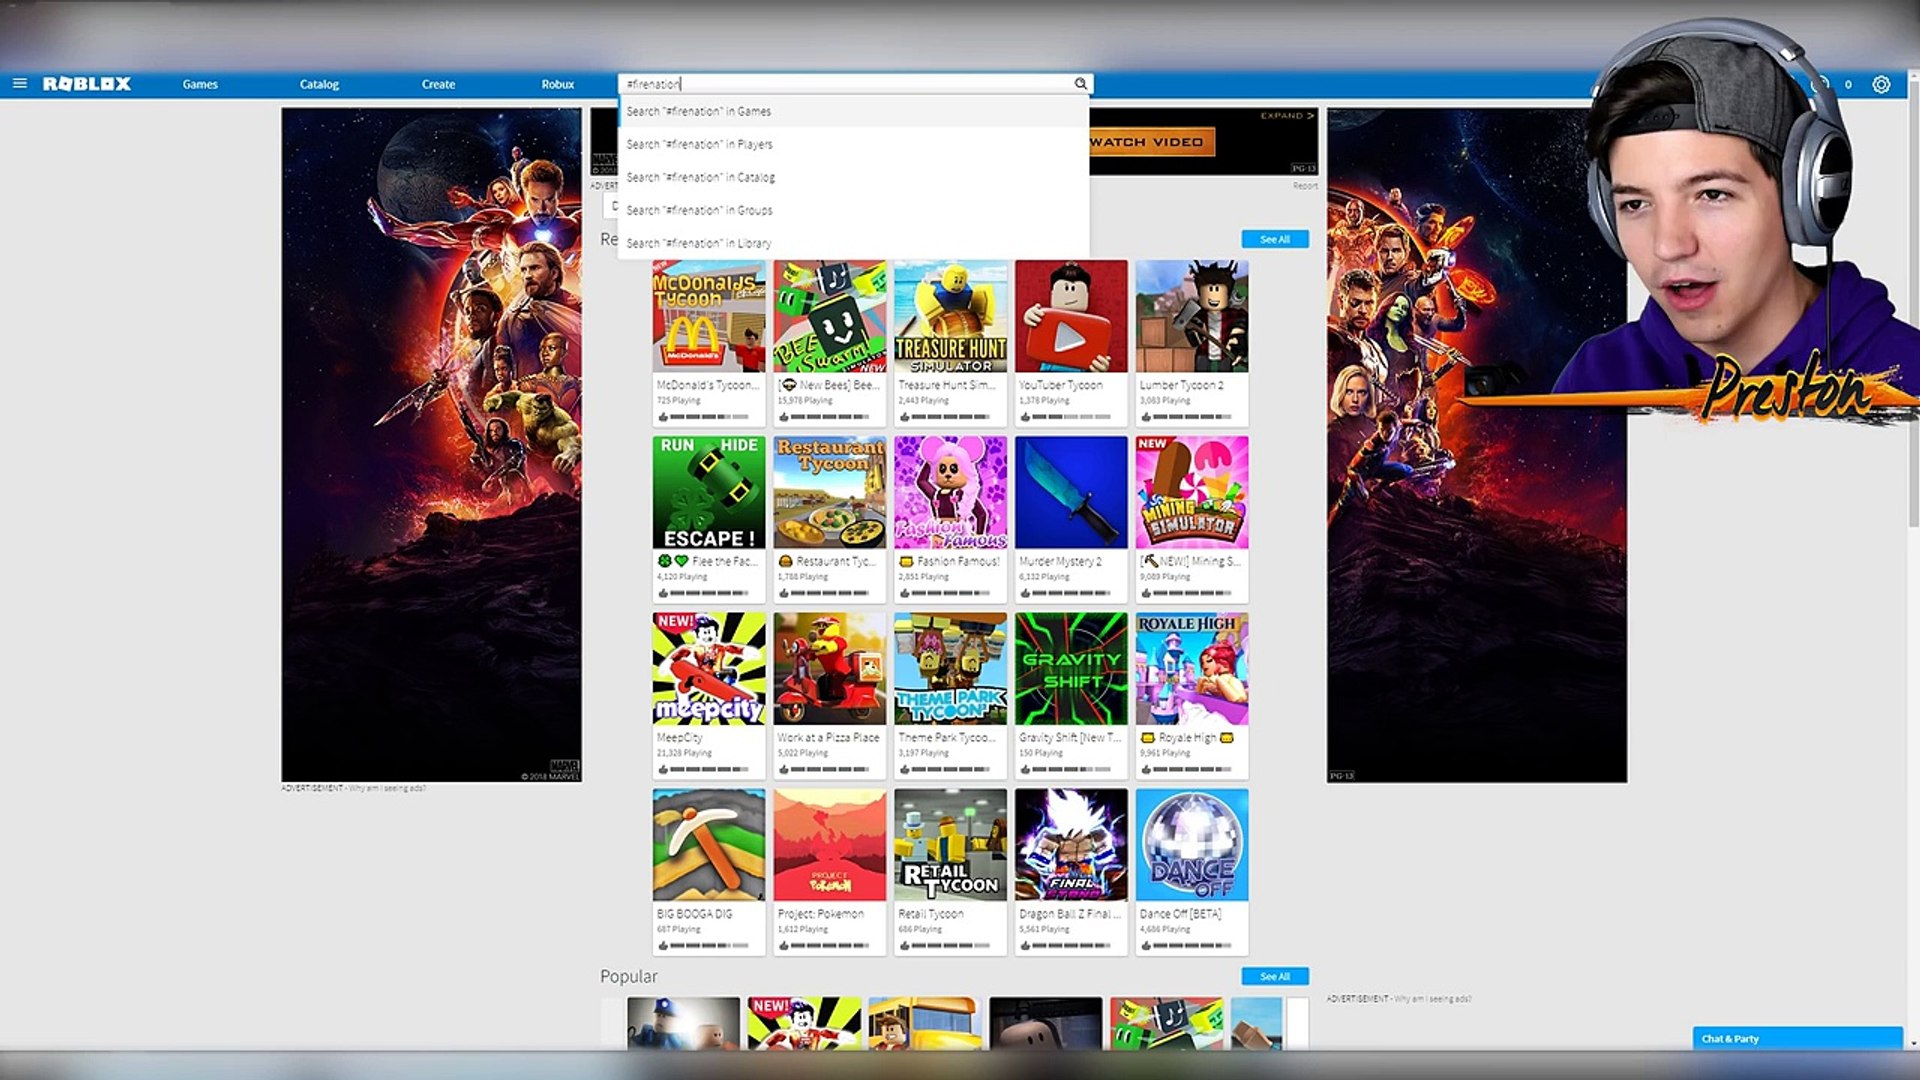Open YouTuber Tycoon game thumbnail
The width and height of the screenshot is (1920, 1080).
1071,316
